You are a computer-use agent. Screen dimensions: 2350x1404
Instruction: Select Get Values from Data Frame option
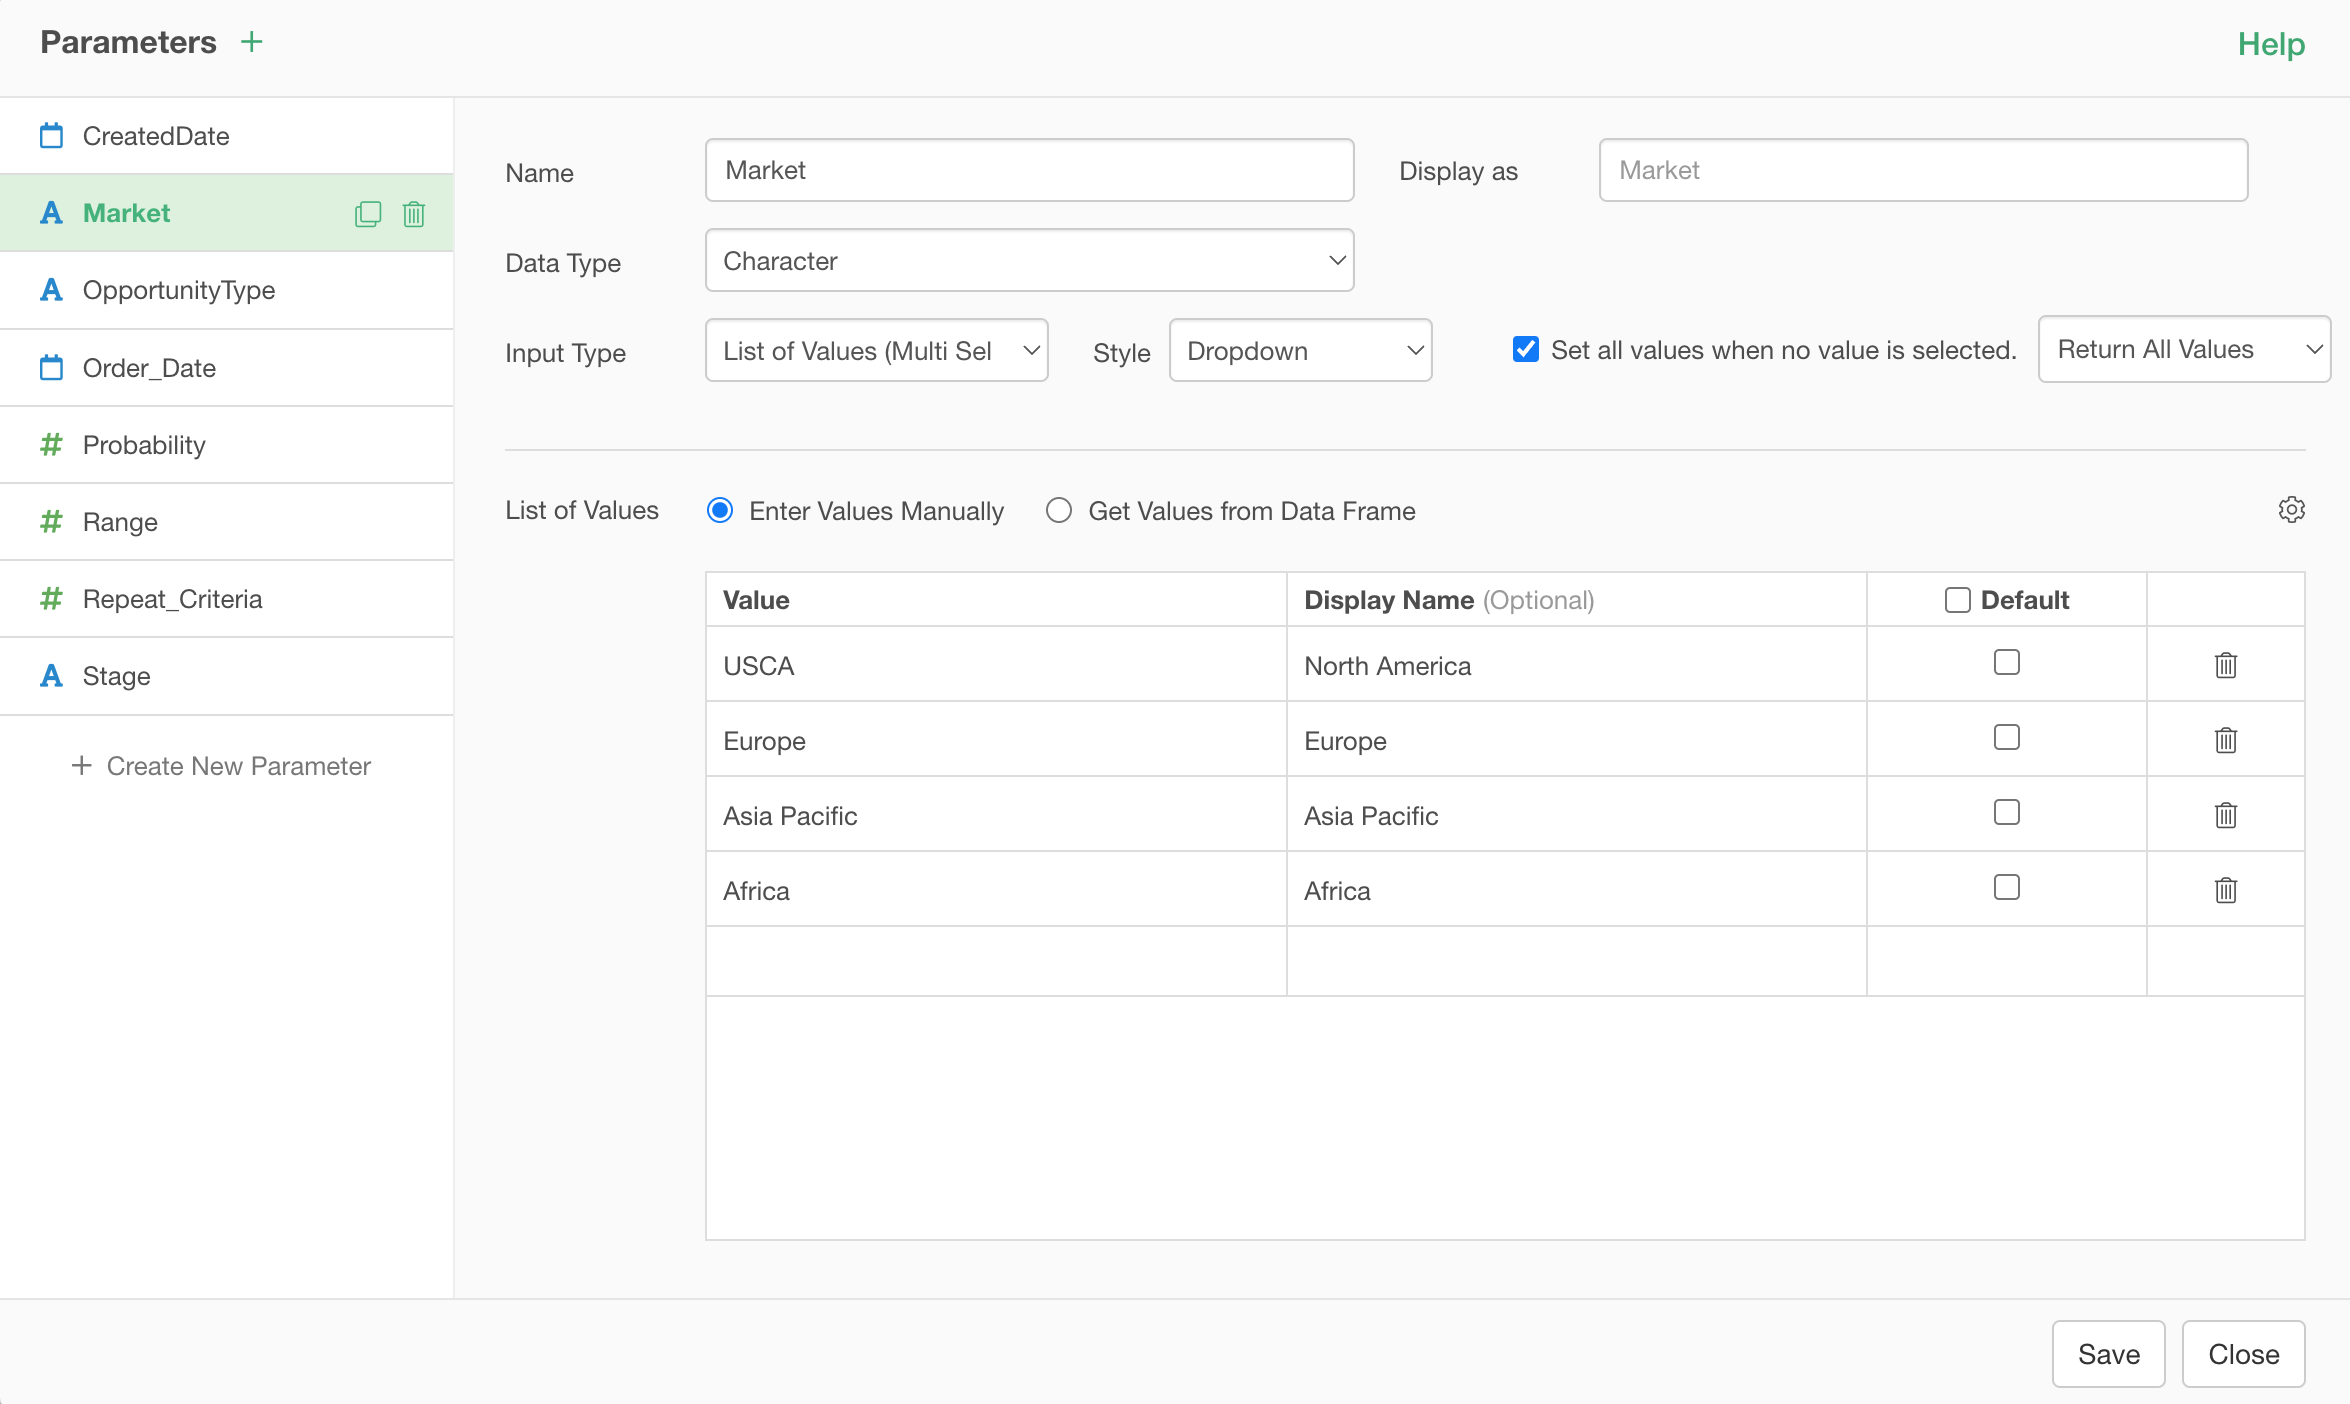pyautogui.click(x=1059, y=511)
